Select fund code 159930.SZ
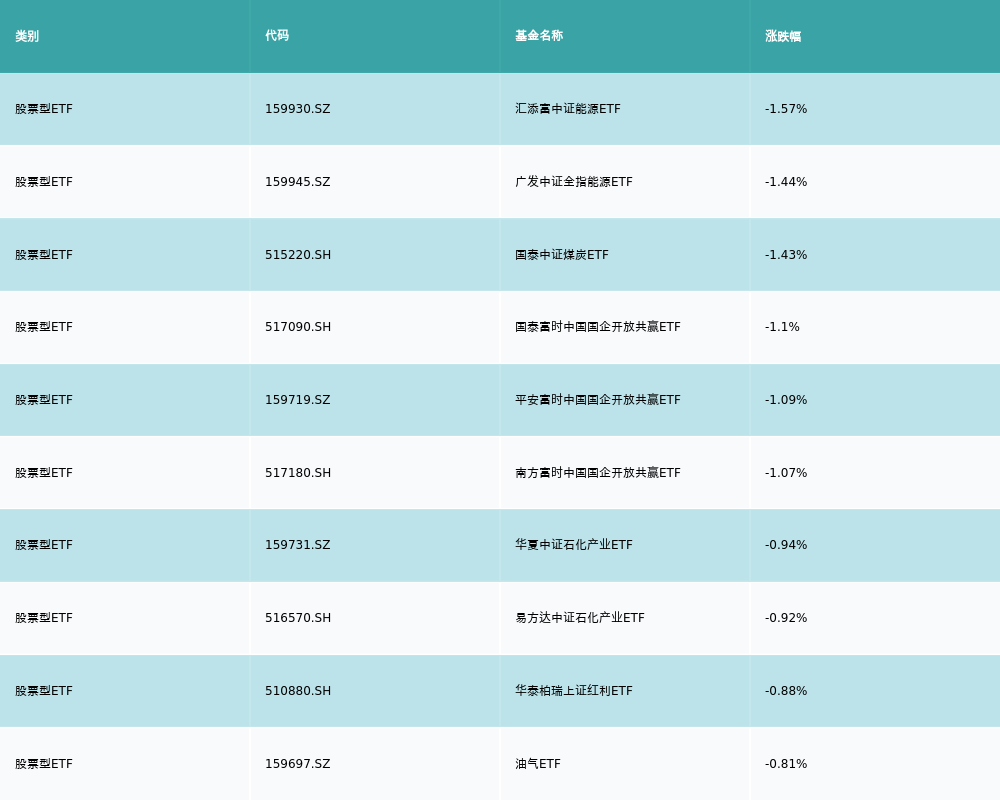This screenshot has height=800, width=1000. [297, 109]
